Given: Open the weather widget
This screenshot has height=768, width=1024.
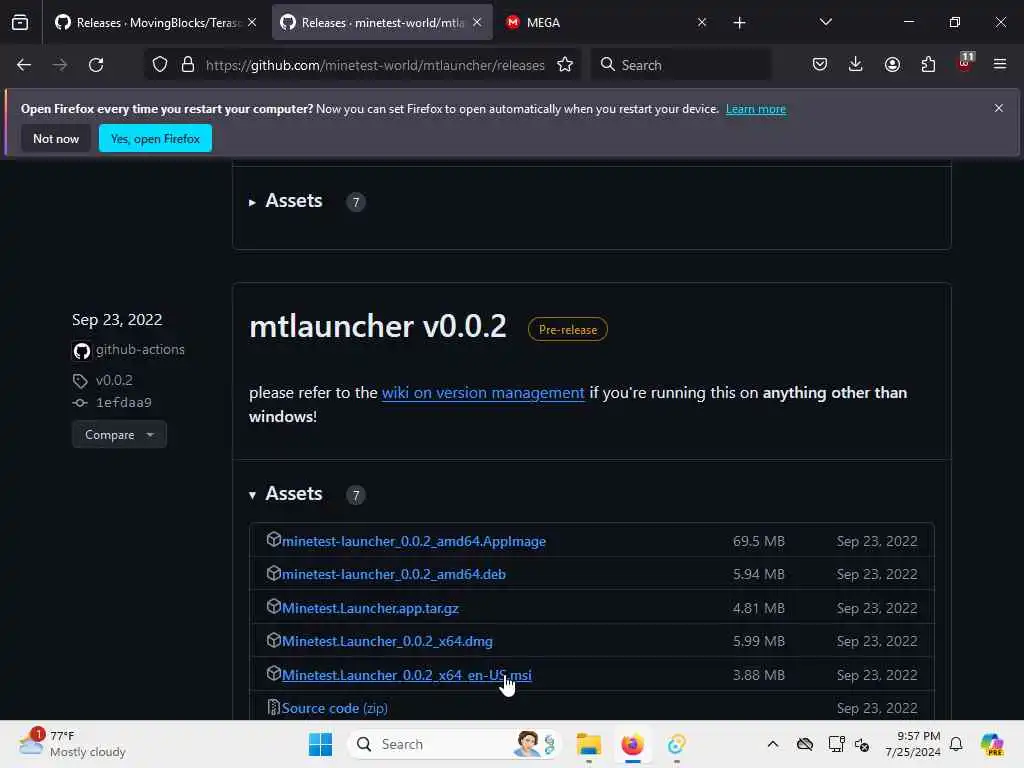Looking at the screenshot, I should [x=72, y=744].
